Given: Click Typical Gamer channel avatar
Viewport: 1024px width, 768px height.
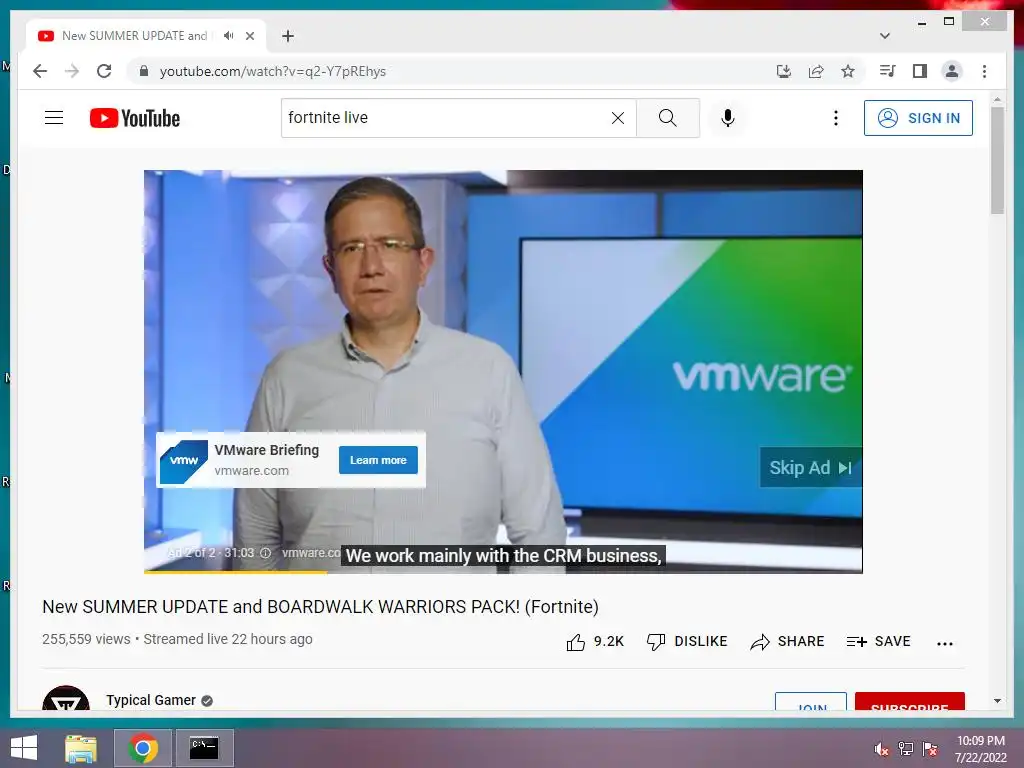Looking at the screenshot, I should 66,698.
